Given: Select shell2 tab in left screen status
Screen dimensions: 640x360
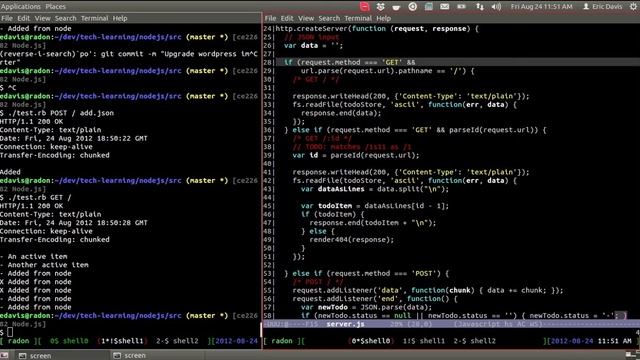Looking at the screenshot, I should [x=177, y=341].
